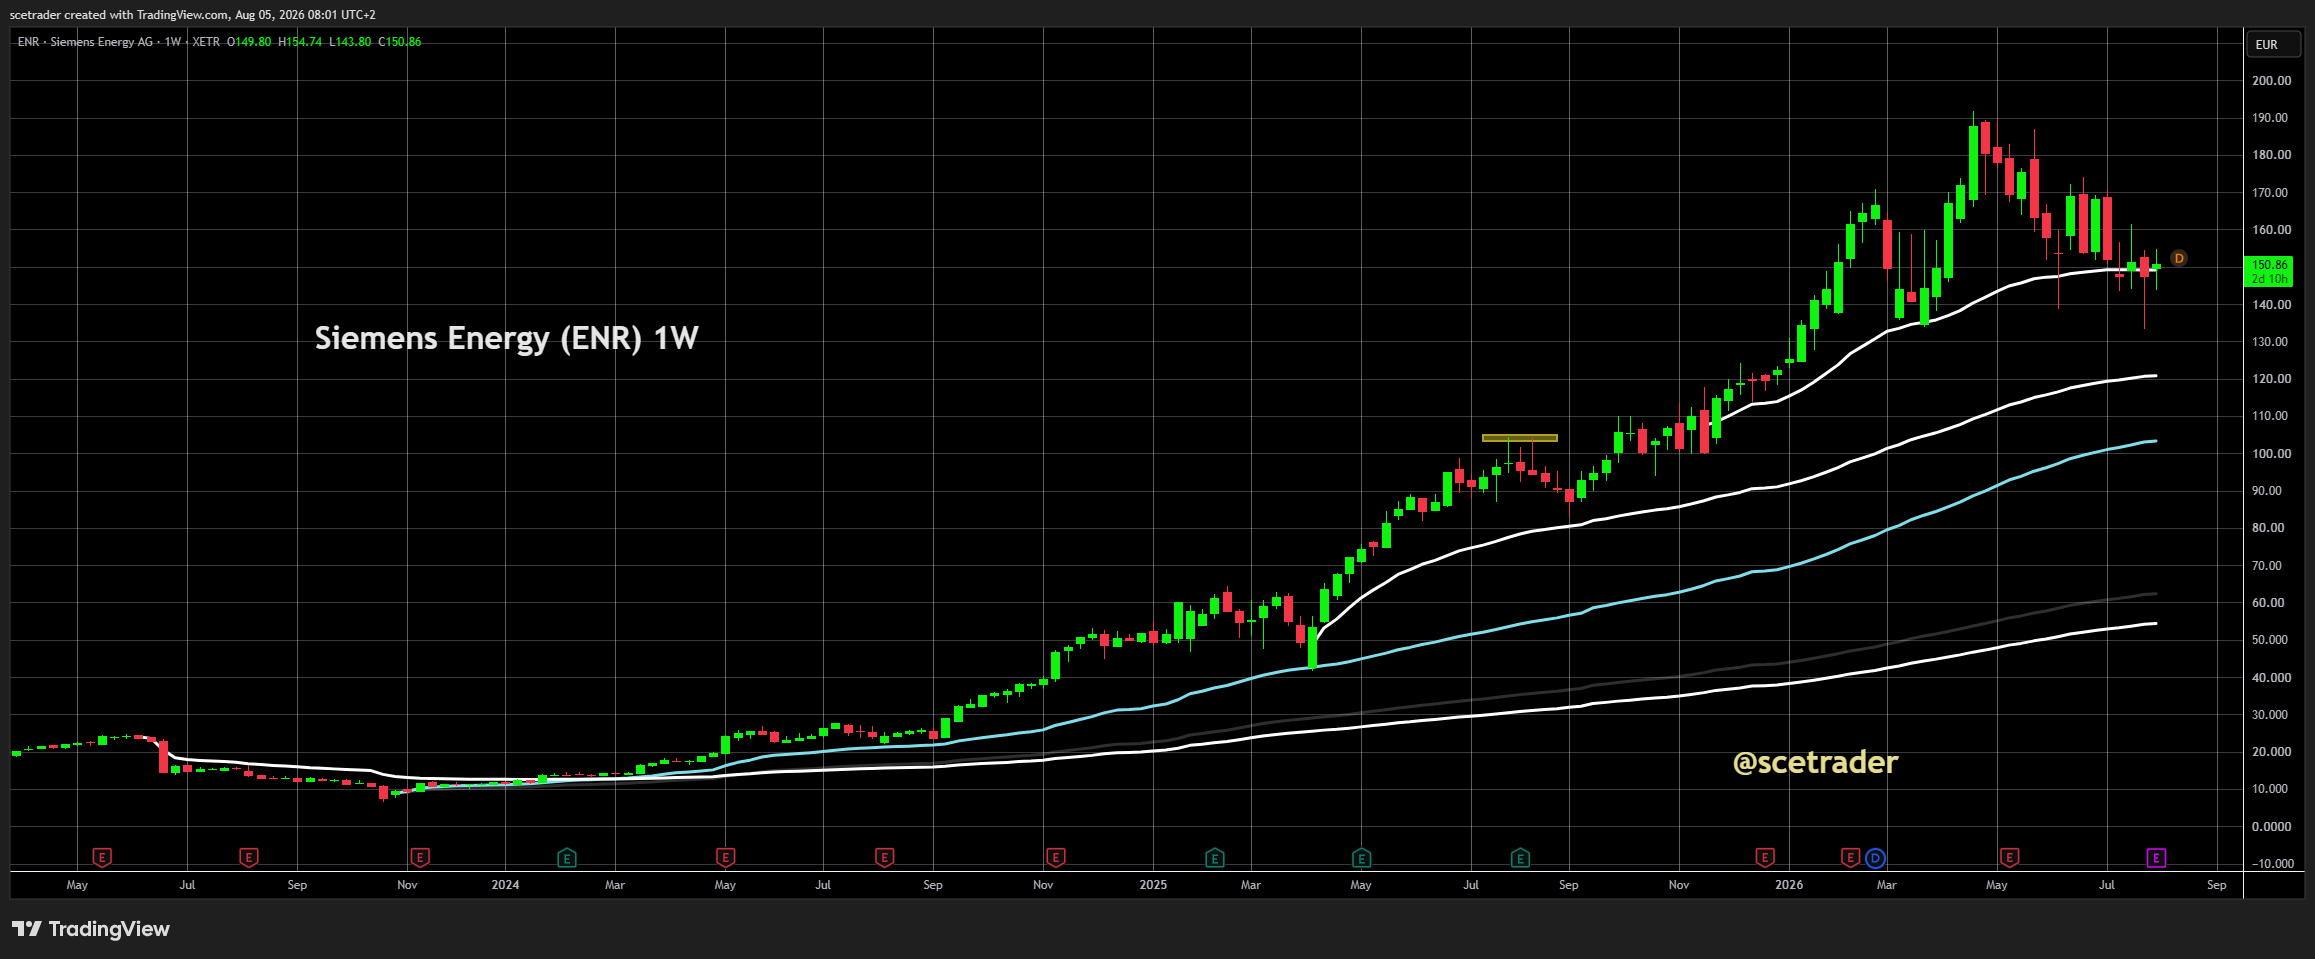Click the 140.00 price axis label
The width and height of the screenshot is (2315, 959).
coord(2271,305)
